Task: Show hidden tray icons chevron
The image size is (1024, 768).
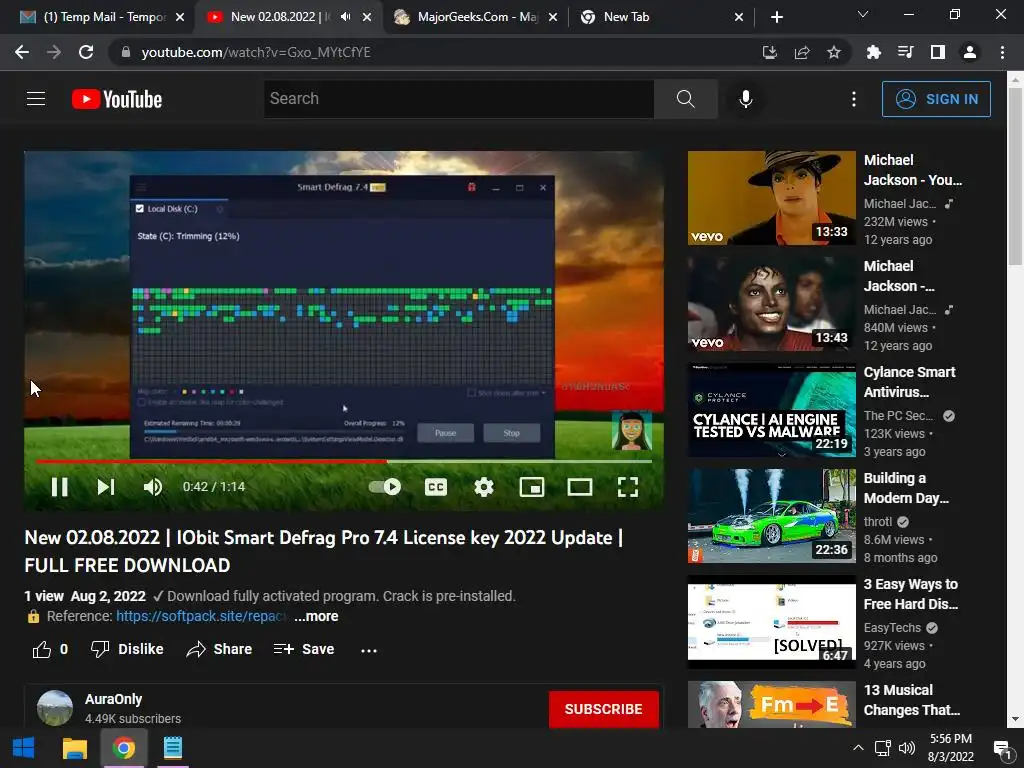Action: point(858,748)
